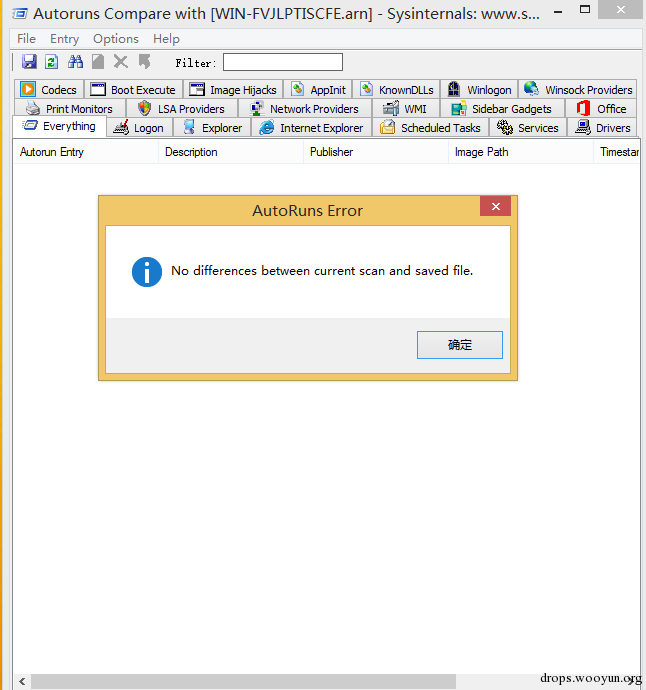Viewport: 646px width, 690px height.
Task: Open the LSA Providers tab
Action: (182, 109)
